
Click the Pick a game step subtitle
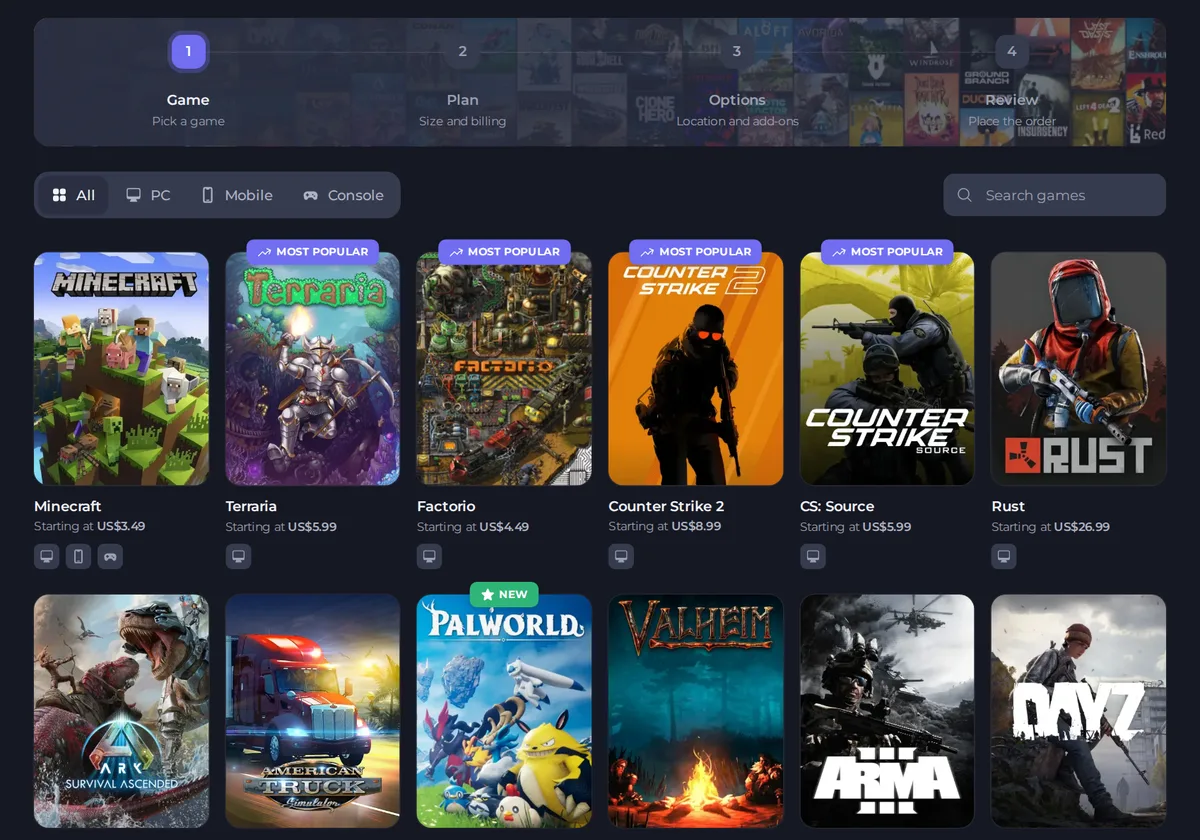[x=188, y=121]
